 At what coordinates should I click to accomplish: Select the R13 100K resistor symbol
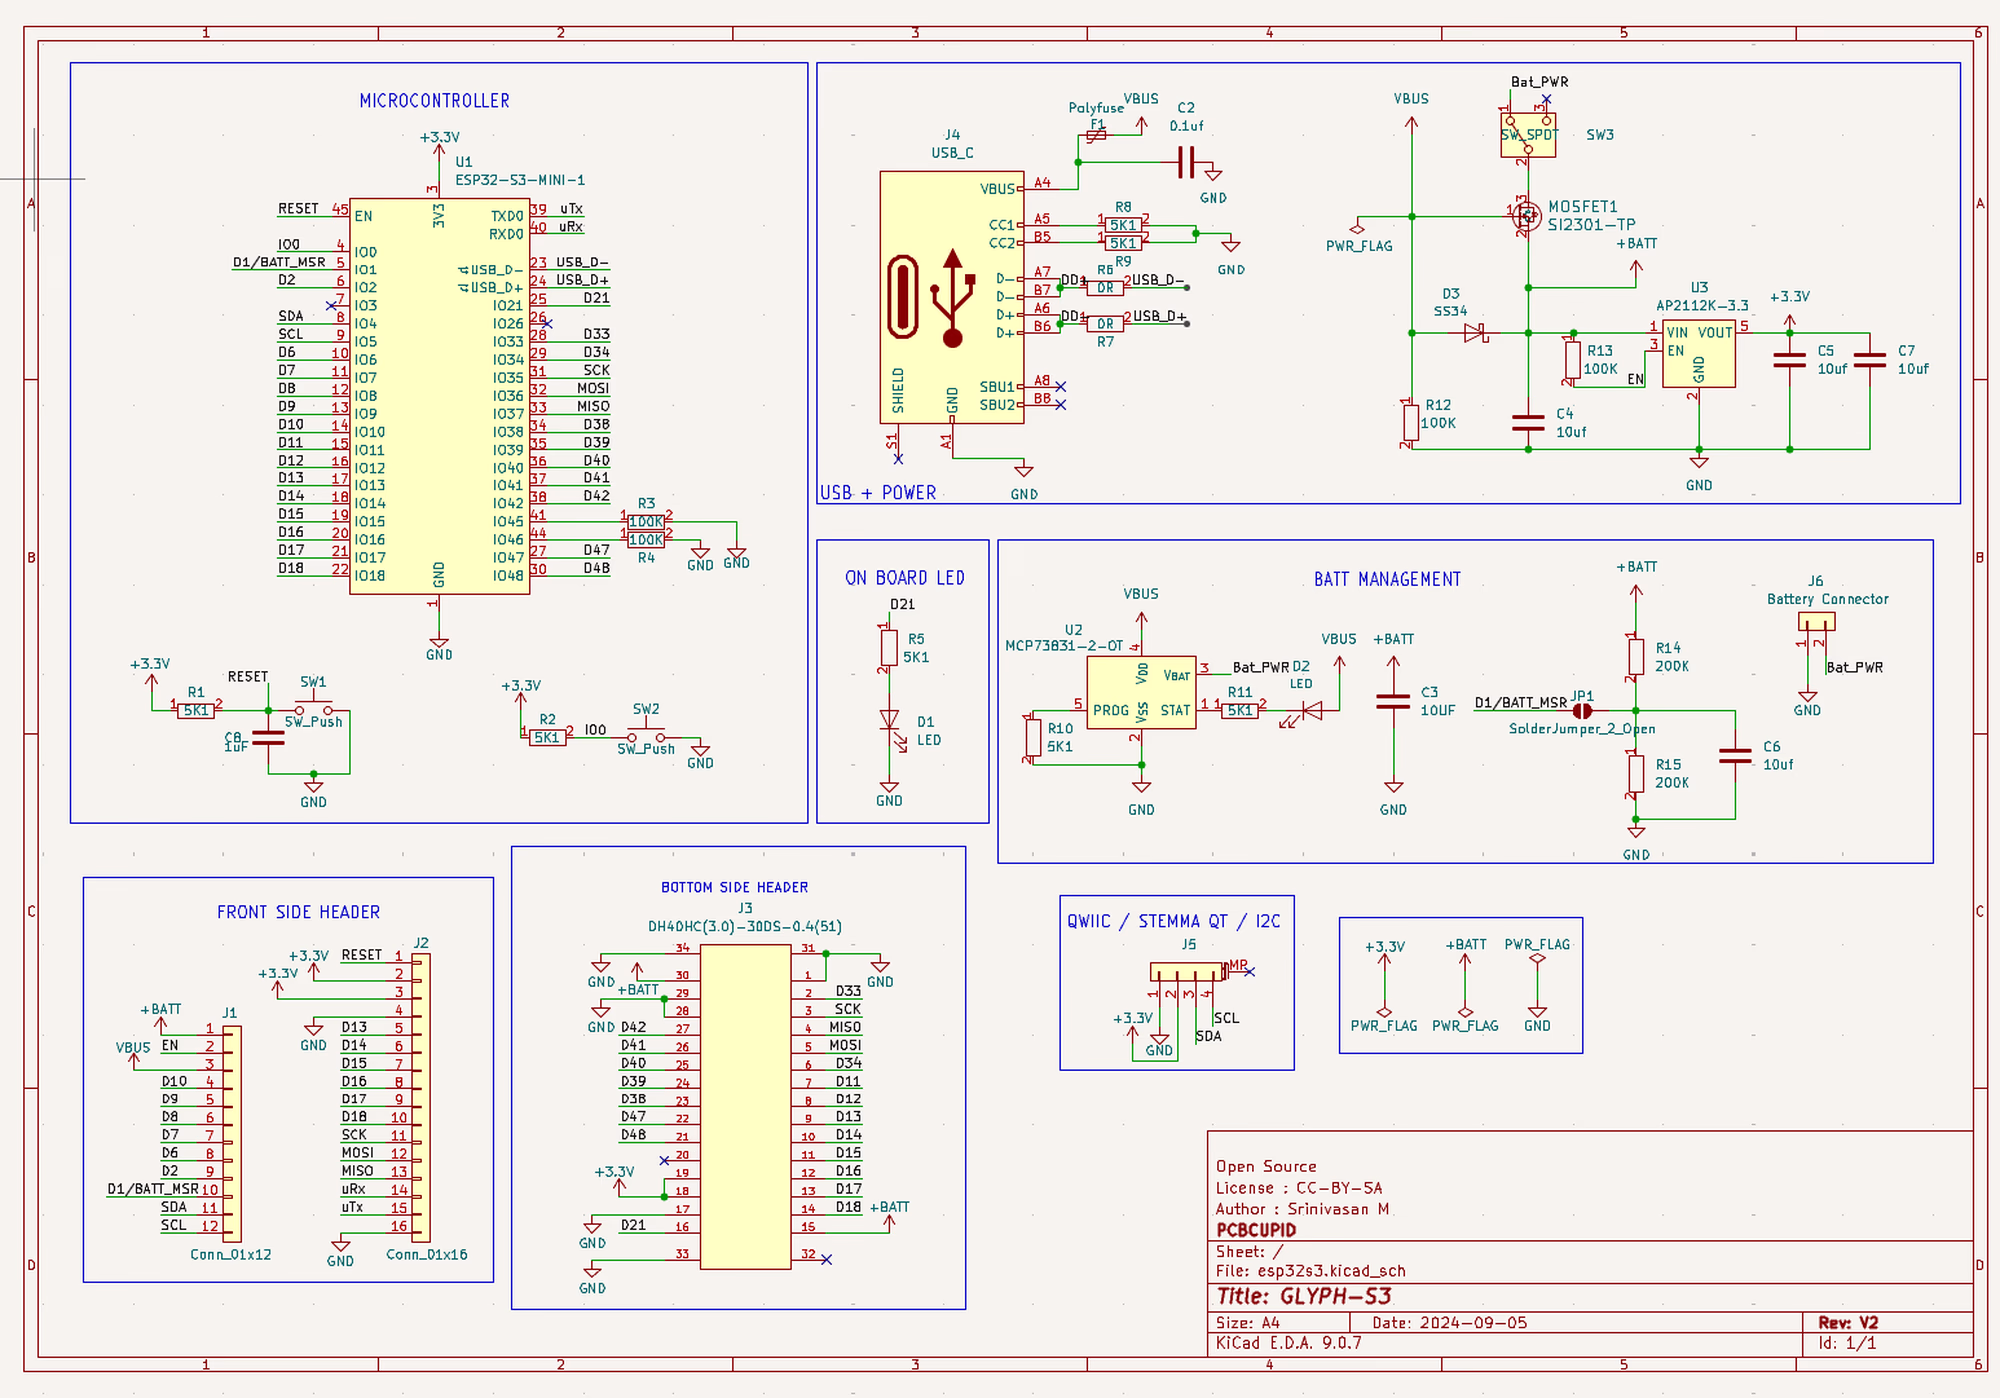click(1573, 360)
